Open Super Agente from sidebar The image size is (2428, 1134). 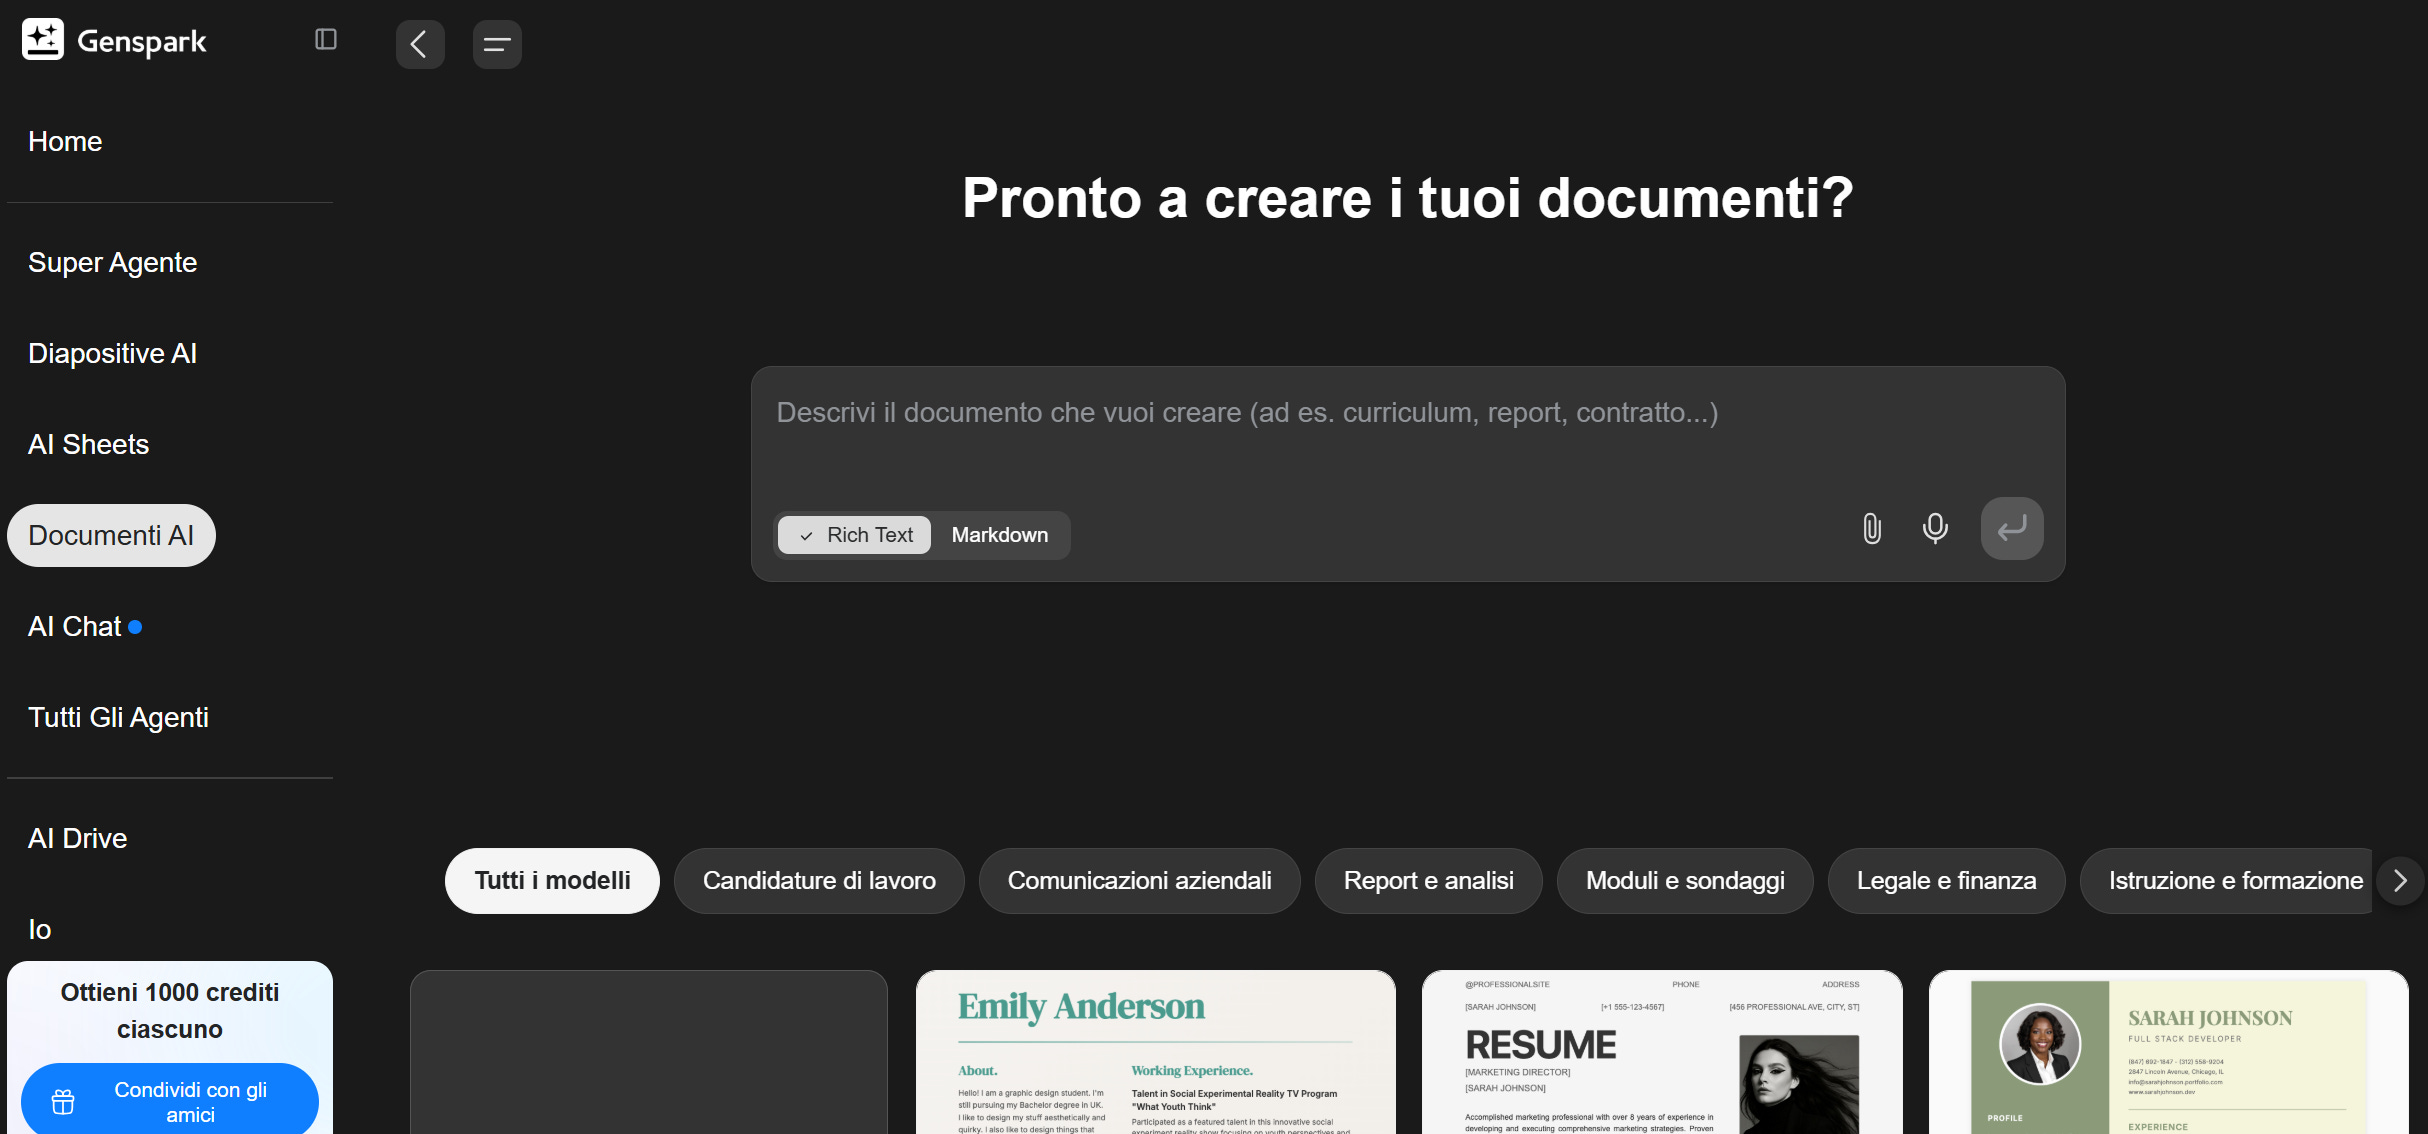[x=113, y=262]
